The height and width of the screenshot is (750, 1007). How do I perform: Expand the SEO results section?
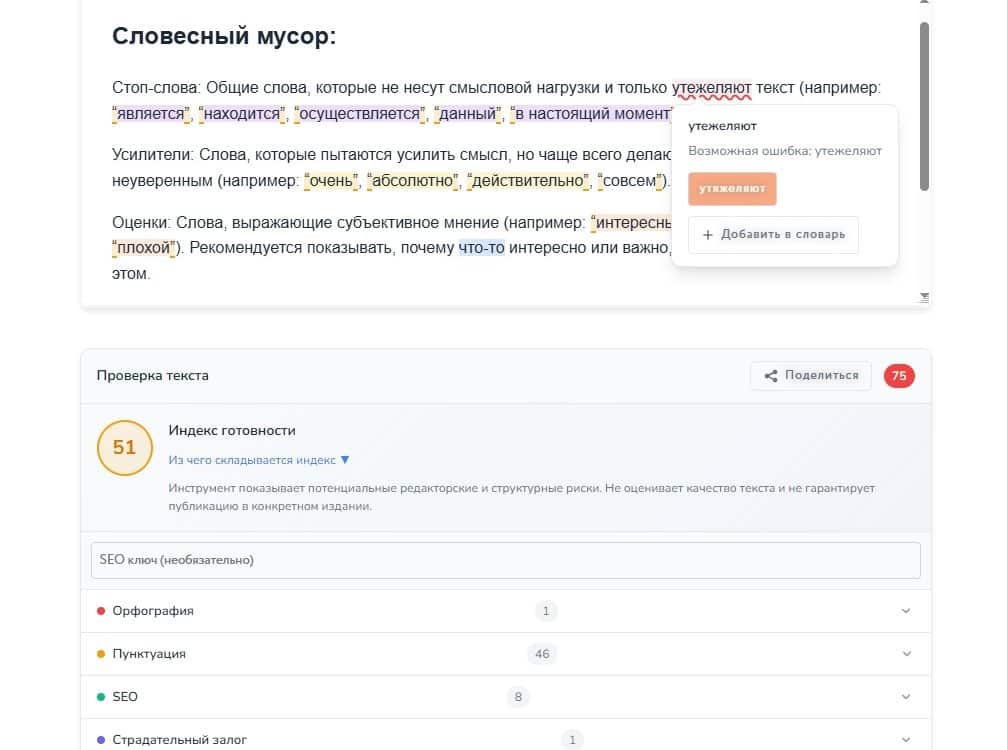coord(905,696)
